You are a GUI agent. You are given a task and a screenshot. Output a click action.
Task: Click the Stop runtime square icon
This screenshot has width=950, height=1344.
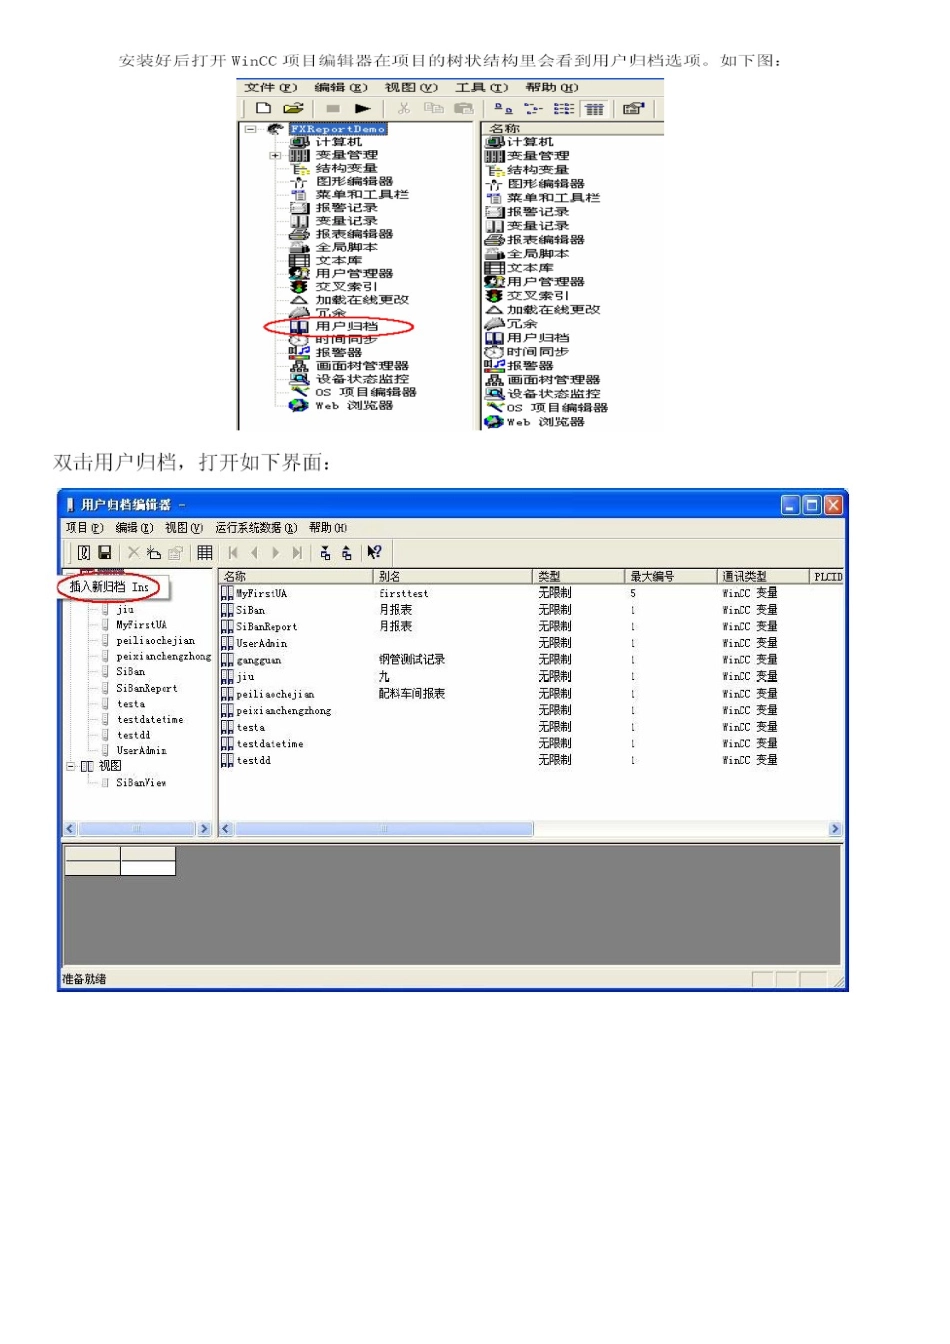click(333, 108)
